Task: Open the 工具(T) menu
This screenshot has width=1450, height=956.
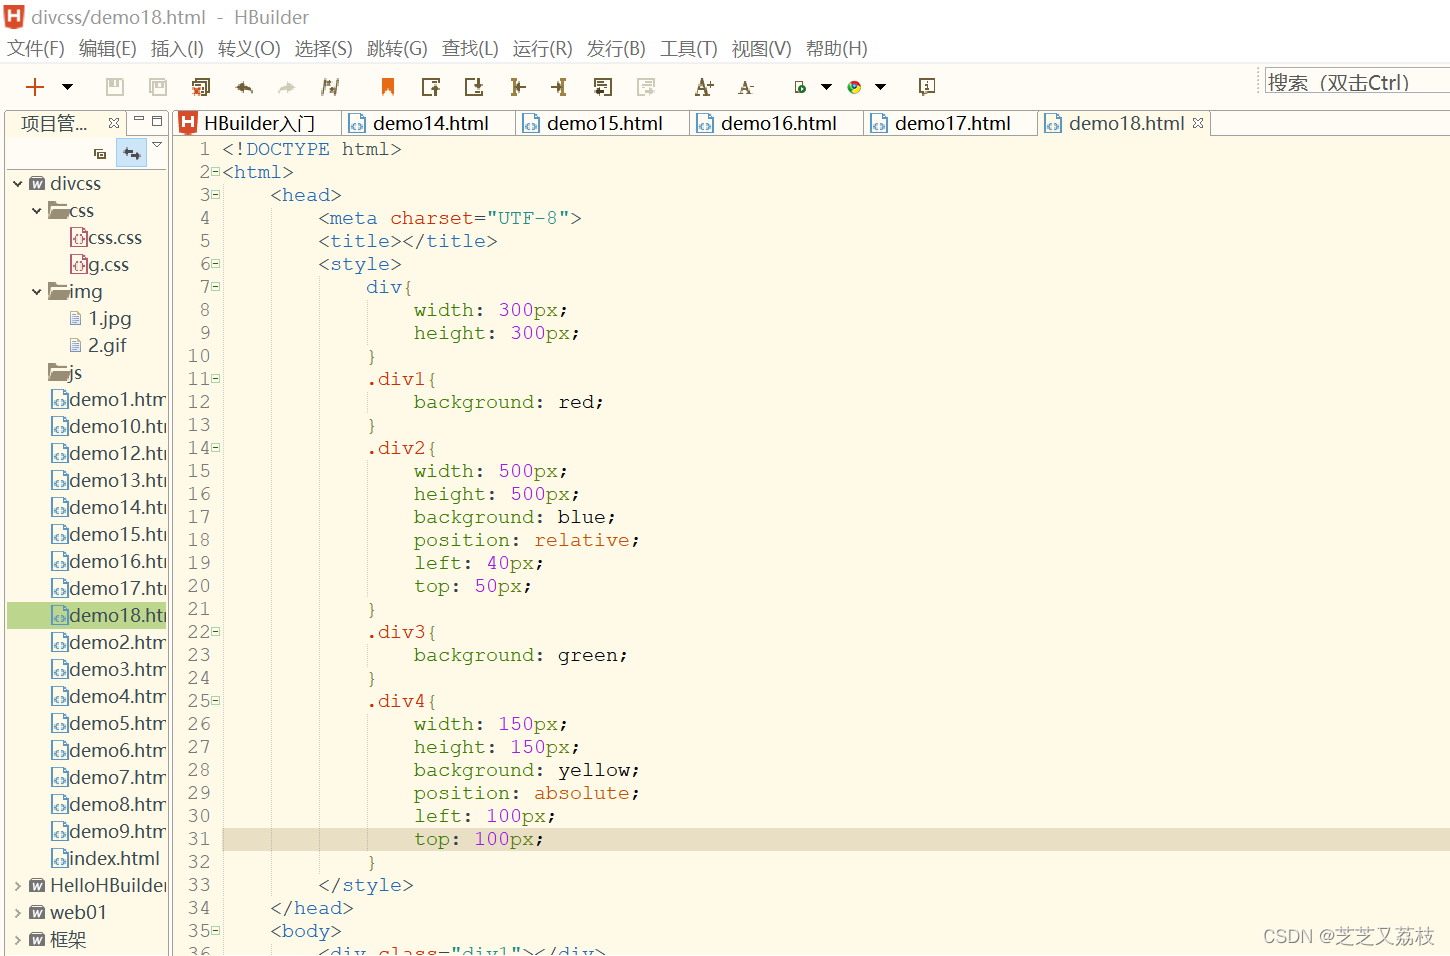Action: 688,49
